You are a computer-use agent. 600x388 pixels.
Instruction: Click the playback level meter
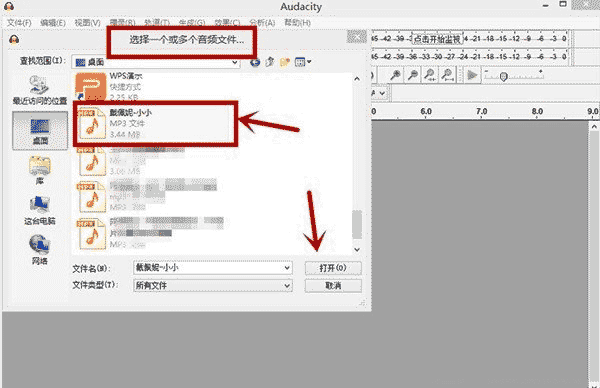click(x=470, y=56)
